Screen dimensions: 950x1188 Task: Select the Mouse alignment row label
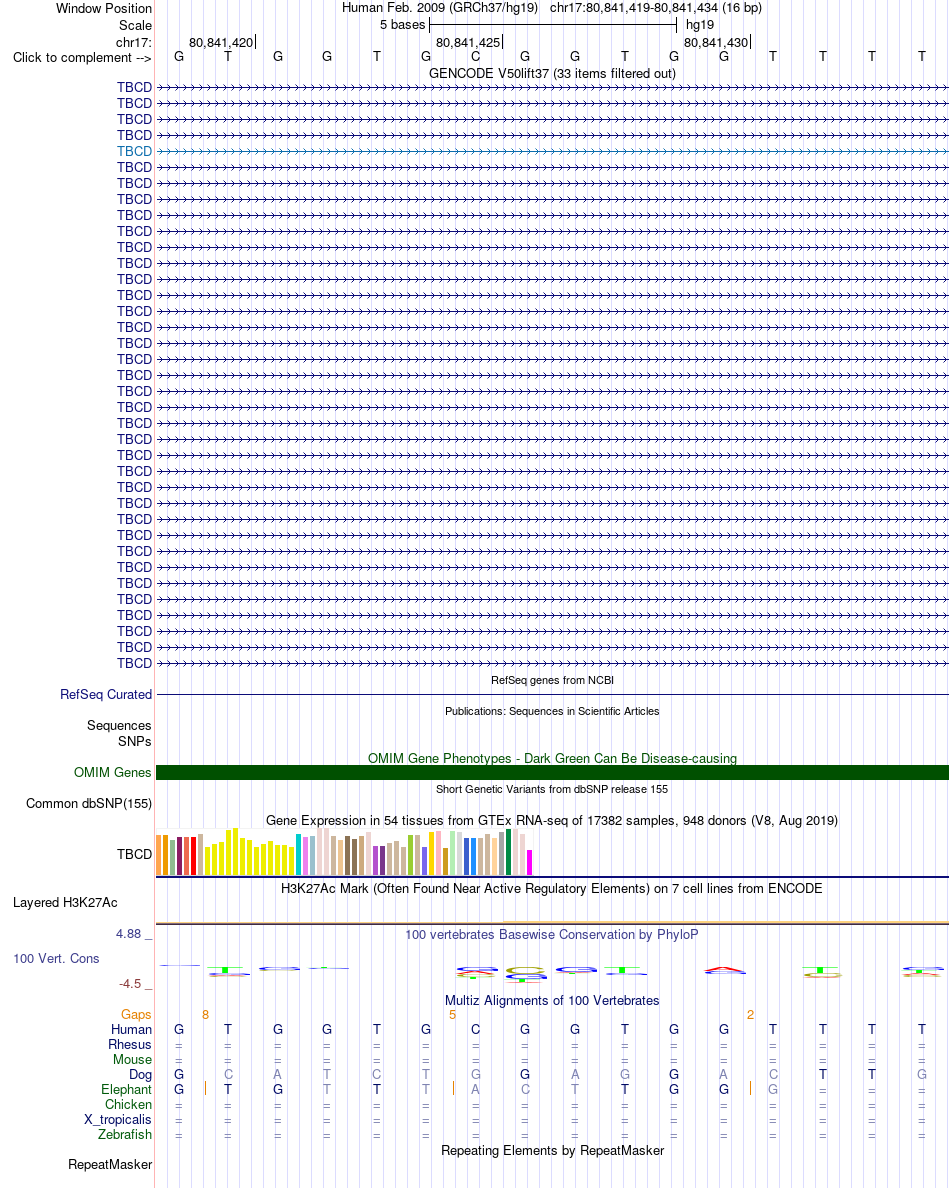click(133, 1060)
